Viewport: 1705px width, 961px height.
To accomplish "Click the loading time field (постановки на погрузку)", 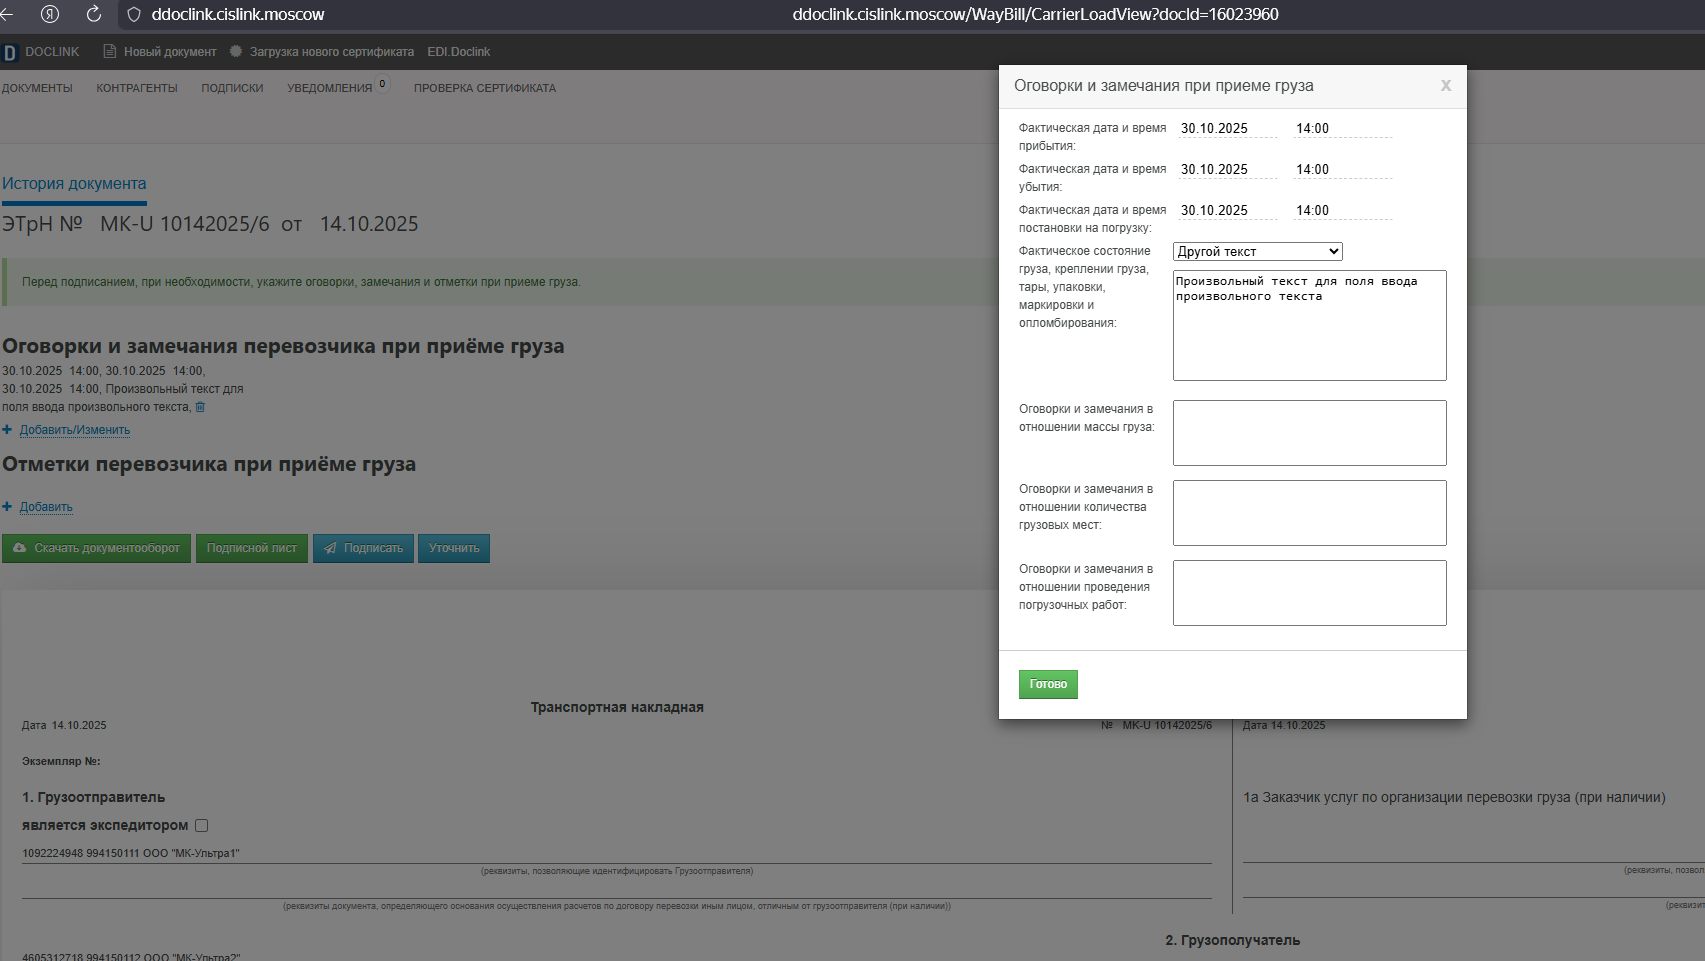I will [1342, 210].
